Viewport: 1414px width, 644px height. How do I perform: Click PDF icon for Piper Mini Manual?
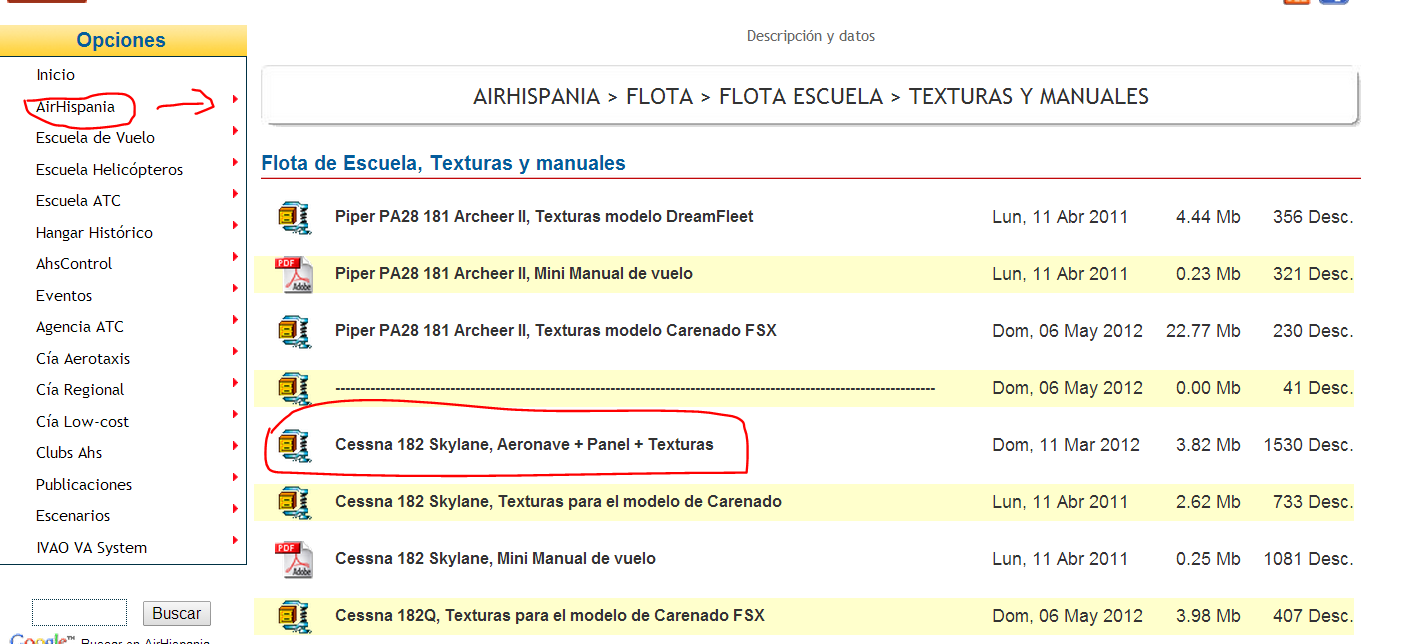[x=294, y=274]
